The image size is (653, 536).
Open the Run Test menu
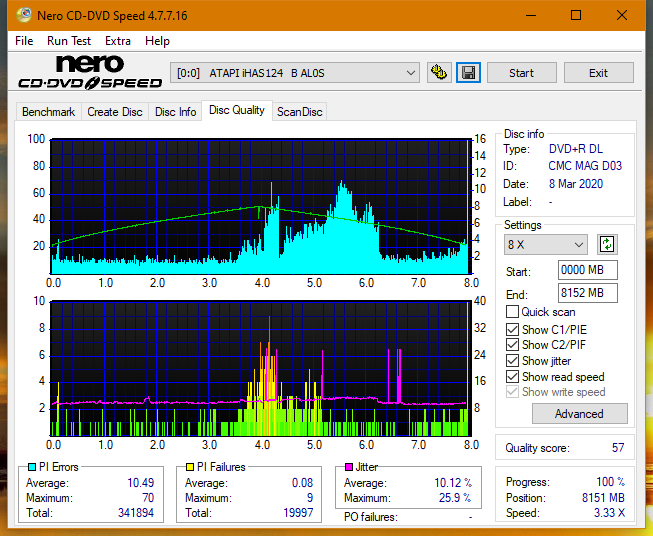[x=69, y=41]
